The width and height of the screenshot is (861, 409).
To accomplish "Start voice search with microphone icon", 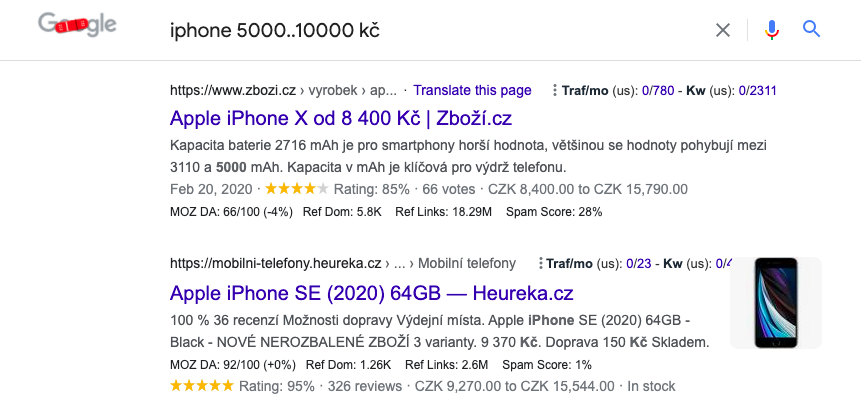I will 771,30.
